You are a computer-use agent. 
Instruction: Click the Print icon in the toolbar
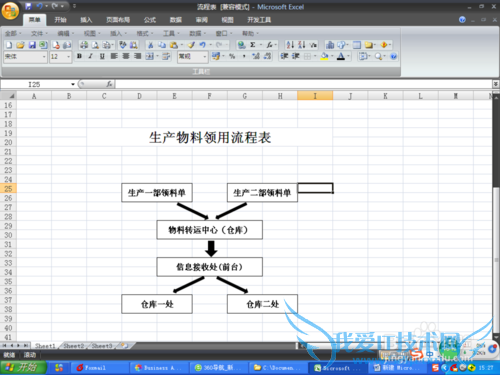point(84,45)
